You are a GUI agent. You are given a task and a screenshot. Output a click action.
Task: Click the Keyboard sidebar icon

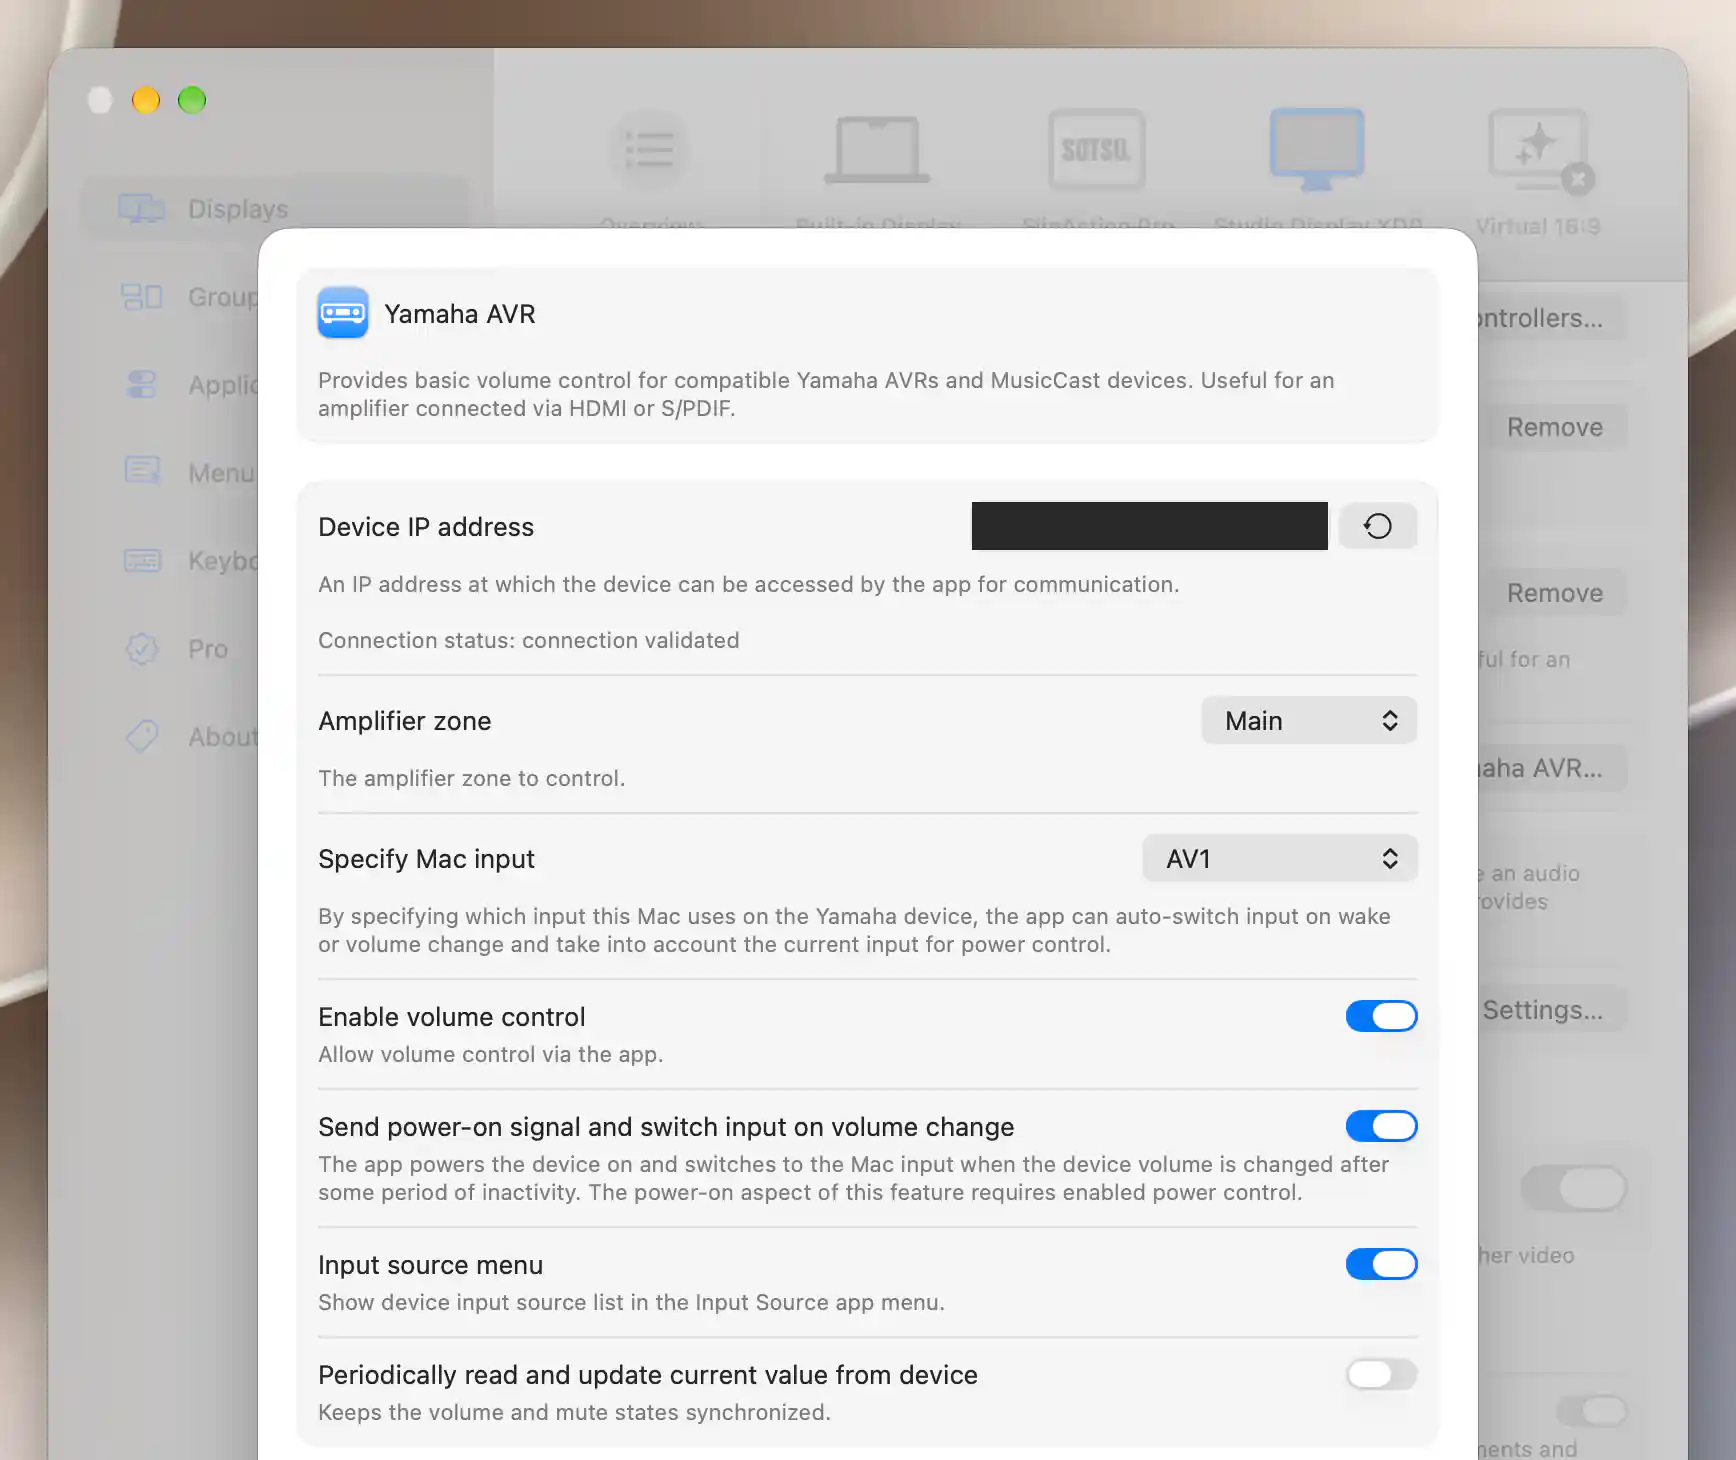pos(142,561)
